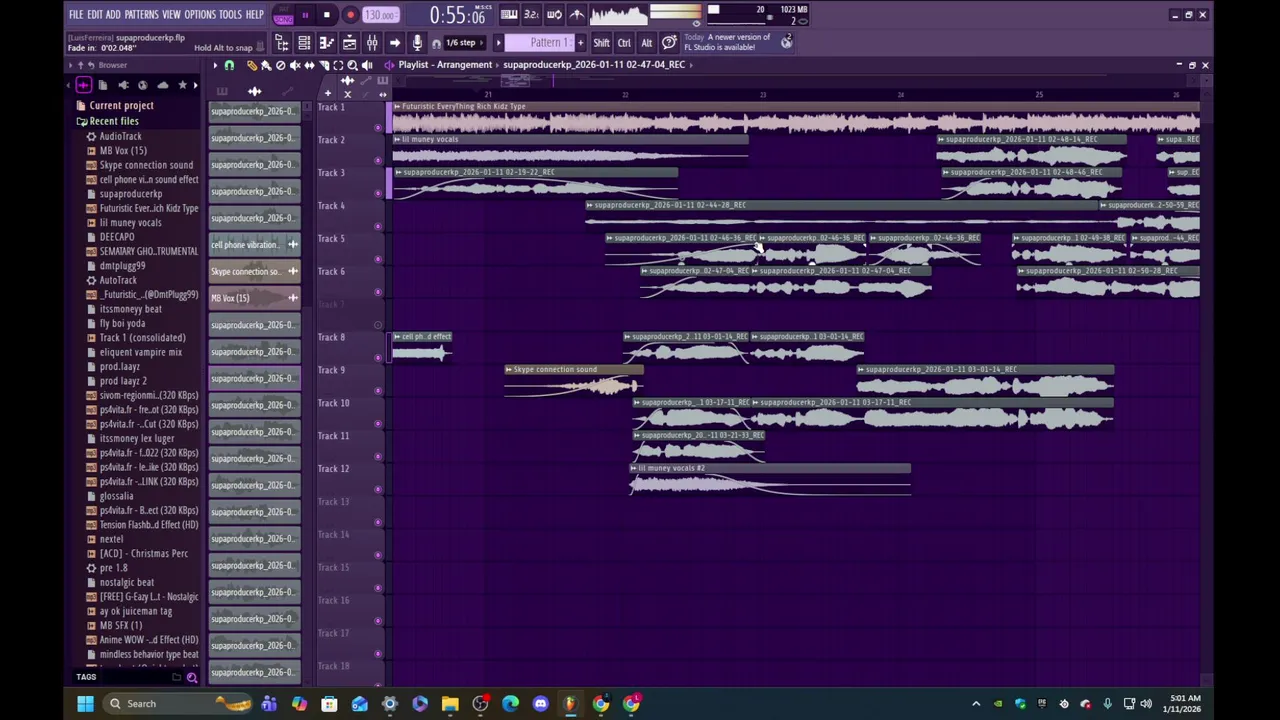Open the Channel rack from toolbar

click(x=304, y=43)
